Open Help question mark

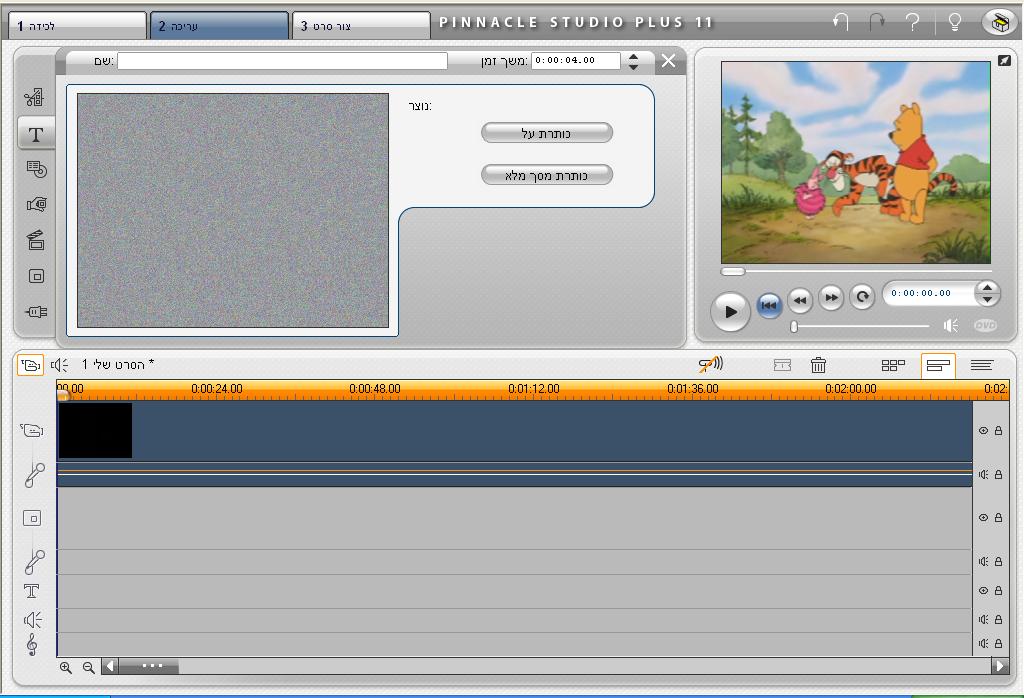coord(913,22)
